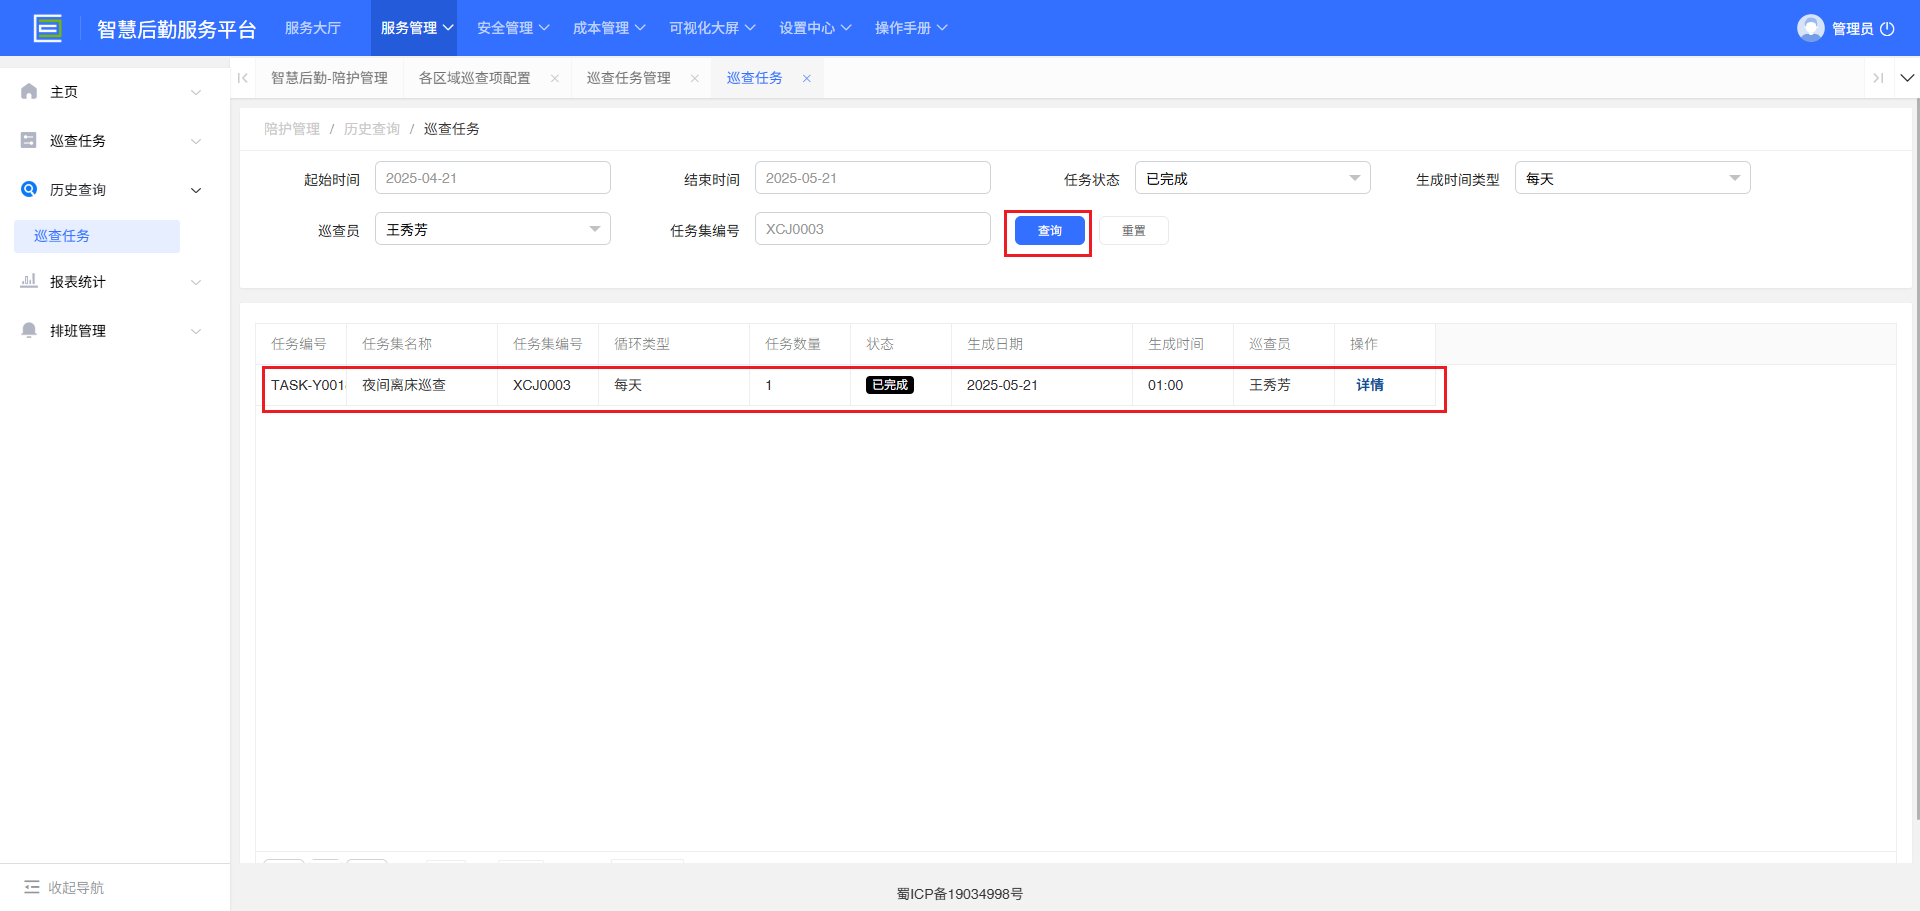Click the power logout icon

[x=1887, y=29]
